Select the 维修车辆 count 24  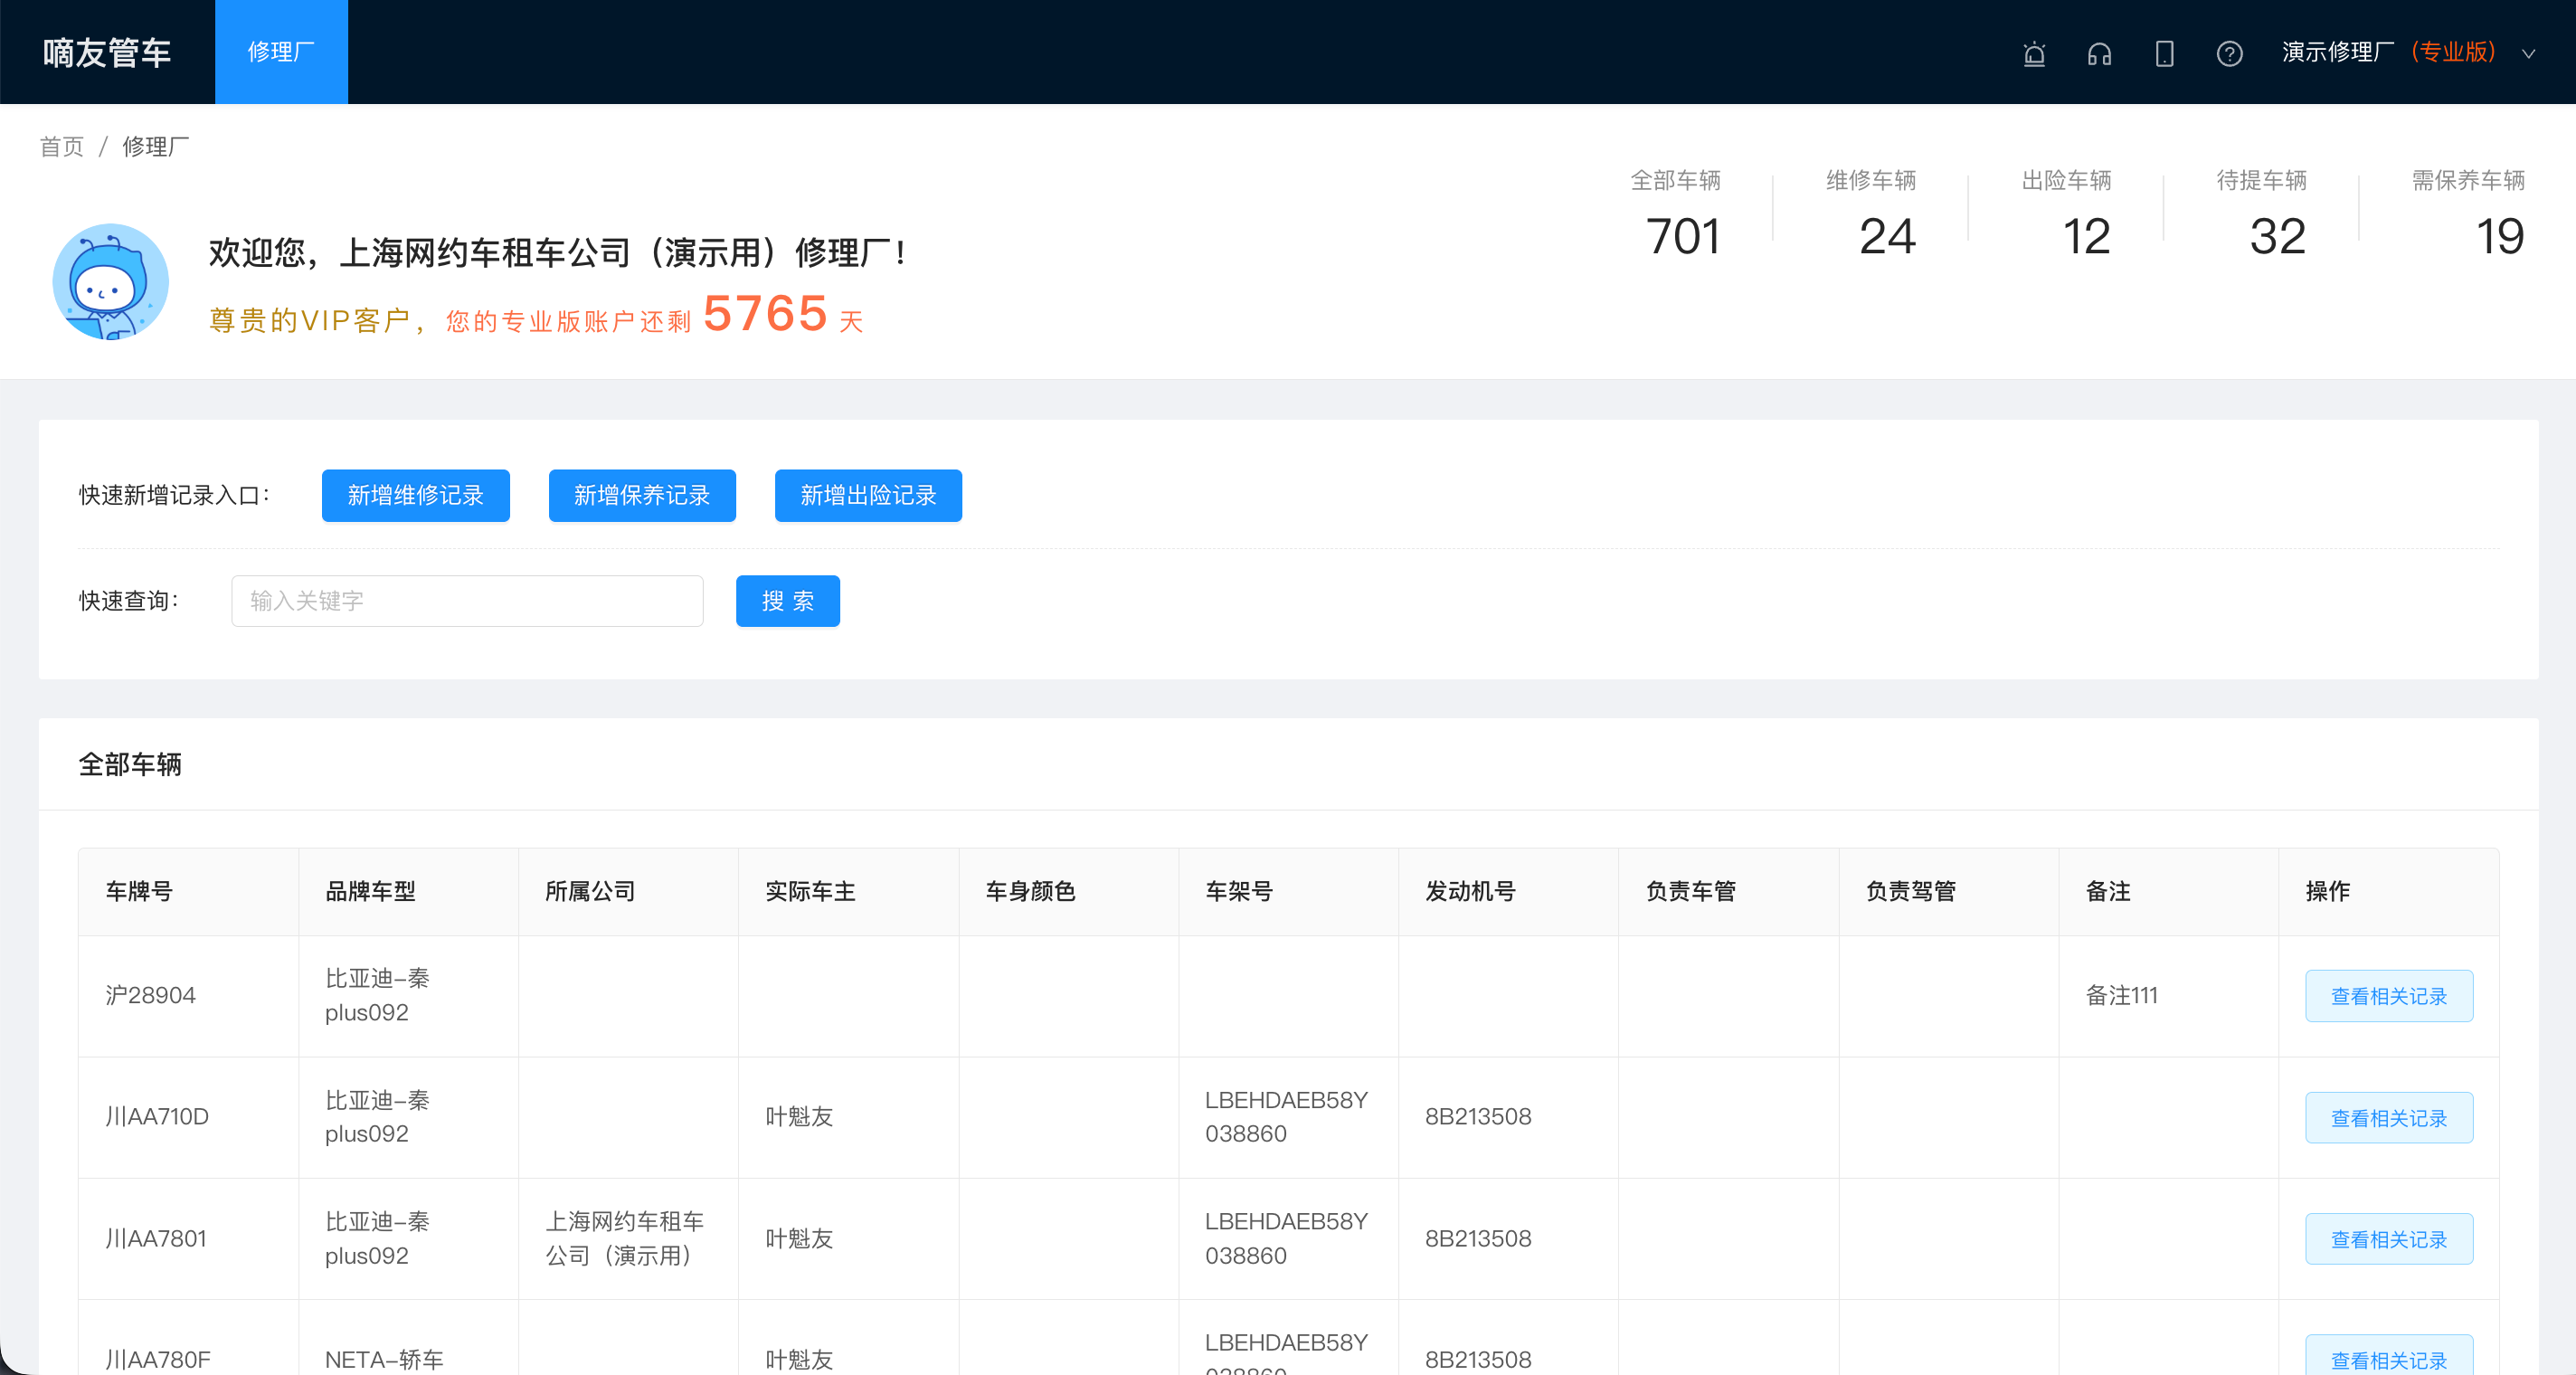point(1887,237)
